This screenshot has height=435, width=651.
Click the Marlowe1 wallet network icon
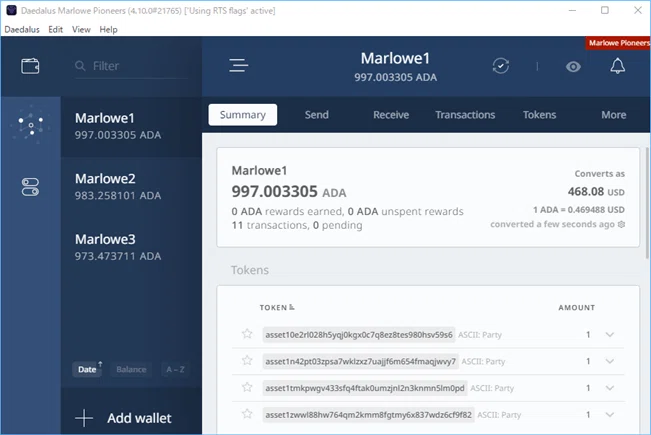pos(31,125)
